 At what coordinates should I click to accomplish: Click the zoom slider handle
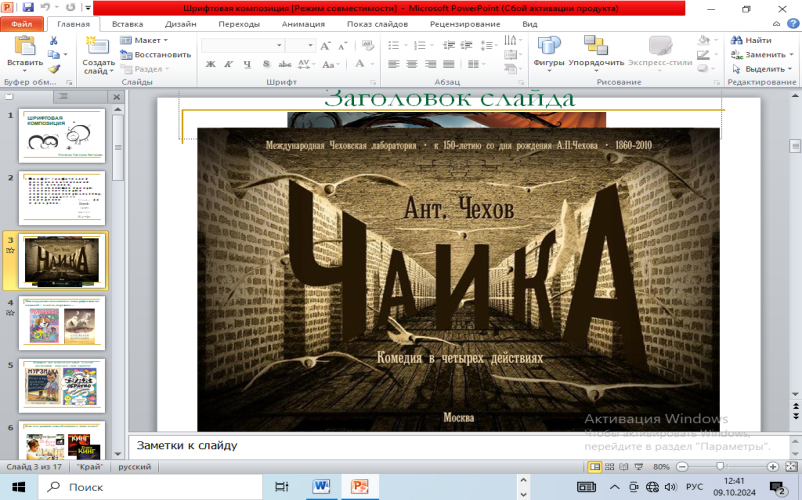coord(720,466)
